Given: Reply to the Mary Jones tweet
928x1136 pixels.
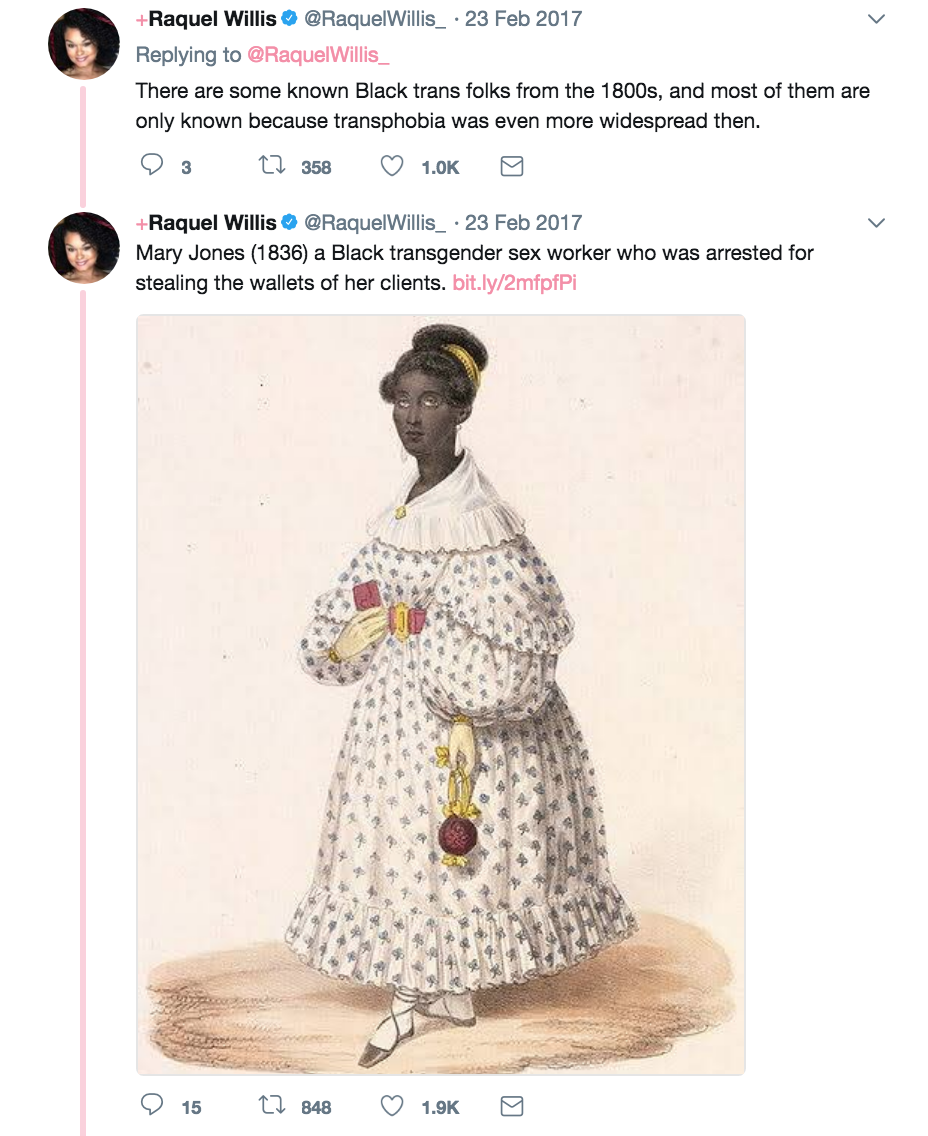Looking at the screenshot, I should coord(152,1106).
